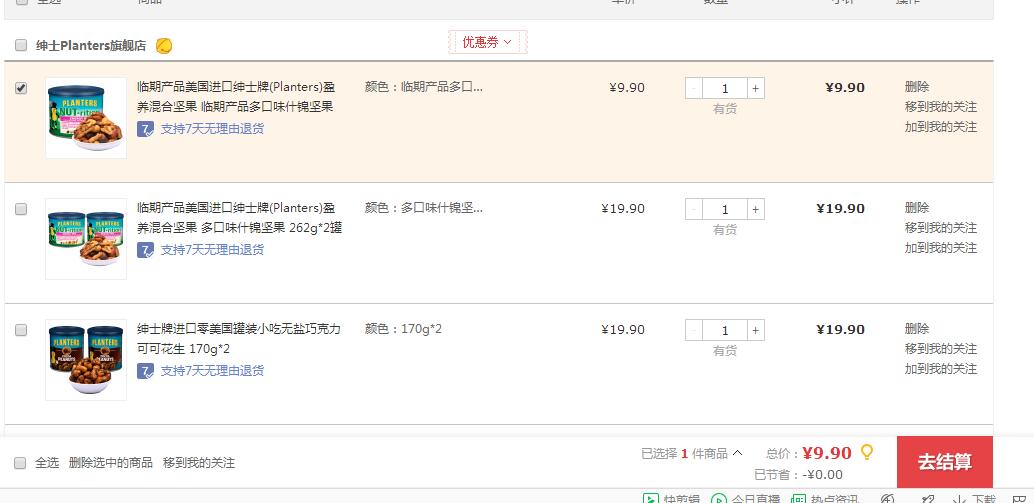This screenshot has width=1034, height=503.
Task: Open 快剪辑 in the browser status bar
Action: click(671, 498)
